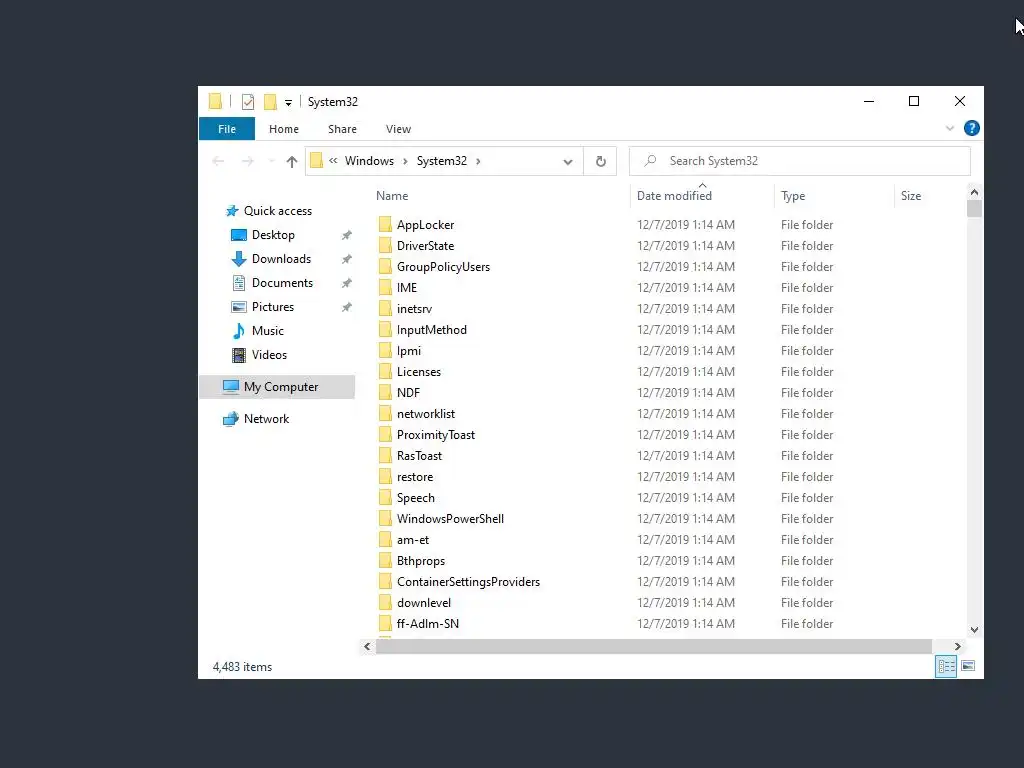
Task: Expand the ribbon with the chevron
Action: [x=950, y=129]
